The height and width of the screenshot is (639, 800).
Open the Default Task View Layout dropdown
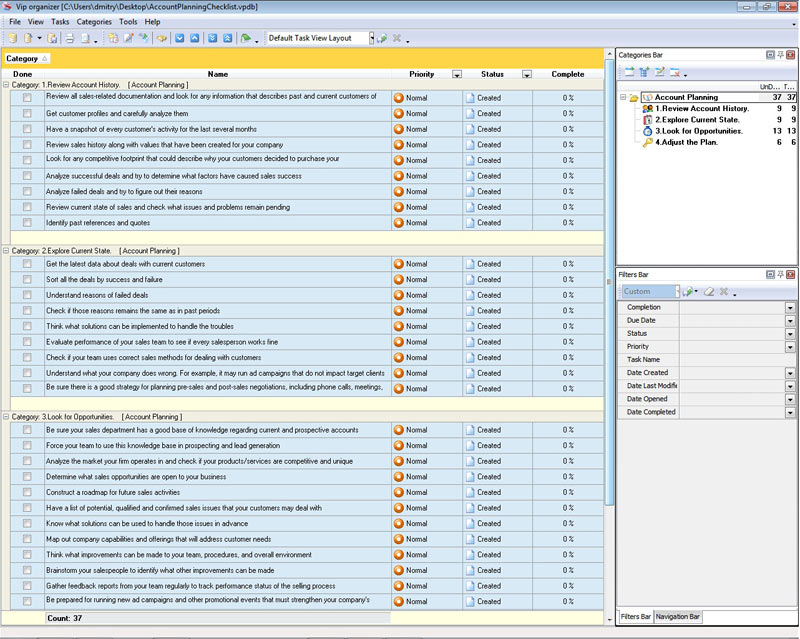(371, 38)
